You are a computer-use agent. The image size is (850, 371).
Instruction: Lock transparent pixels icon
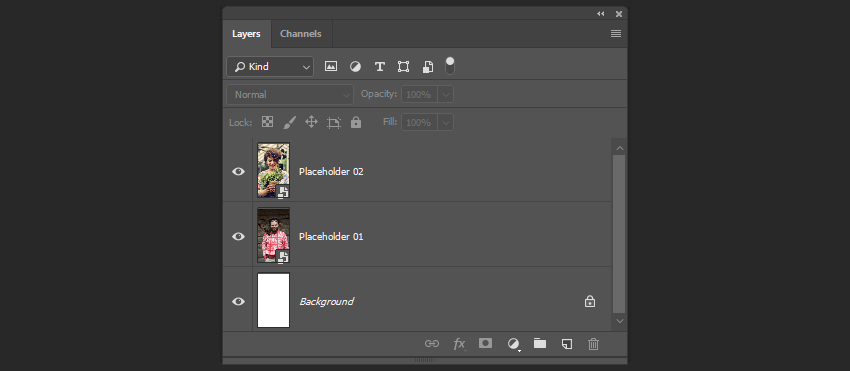267,122
